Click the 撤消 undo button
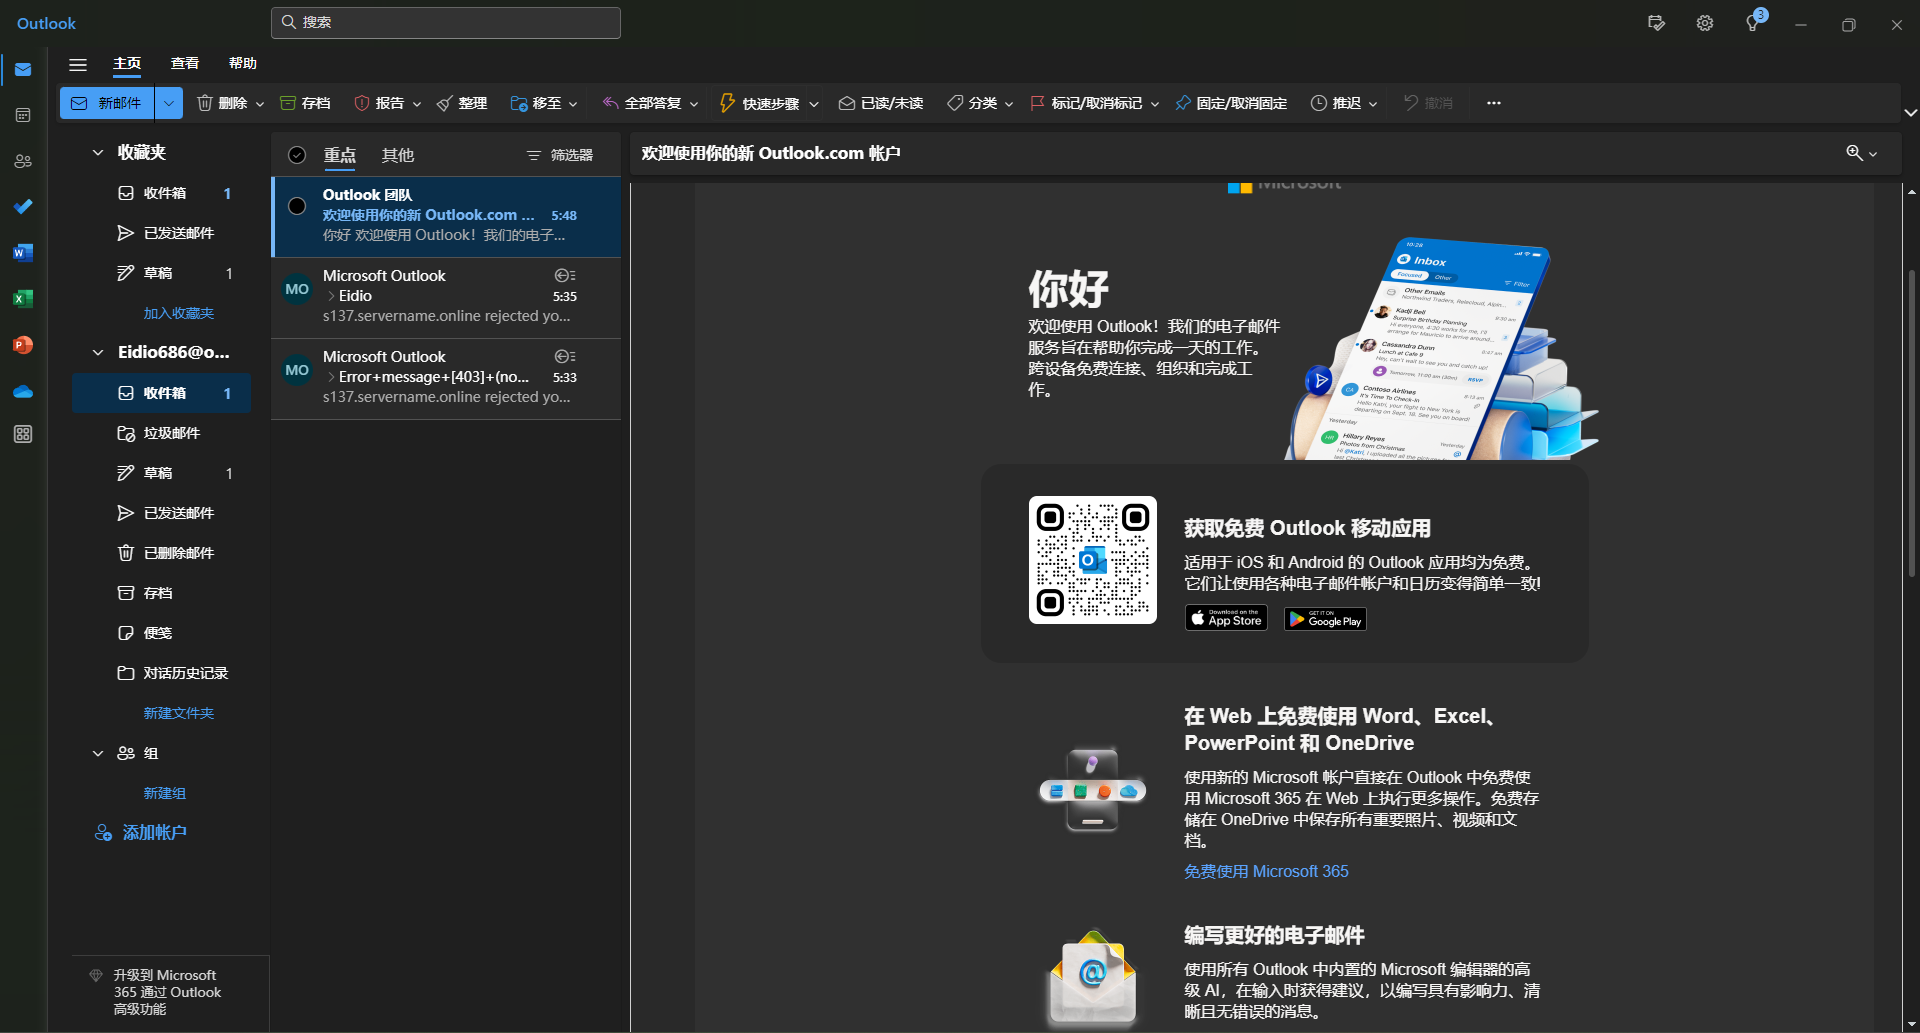Screen dimensions: 1920x1033 1428,103
